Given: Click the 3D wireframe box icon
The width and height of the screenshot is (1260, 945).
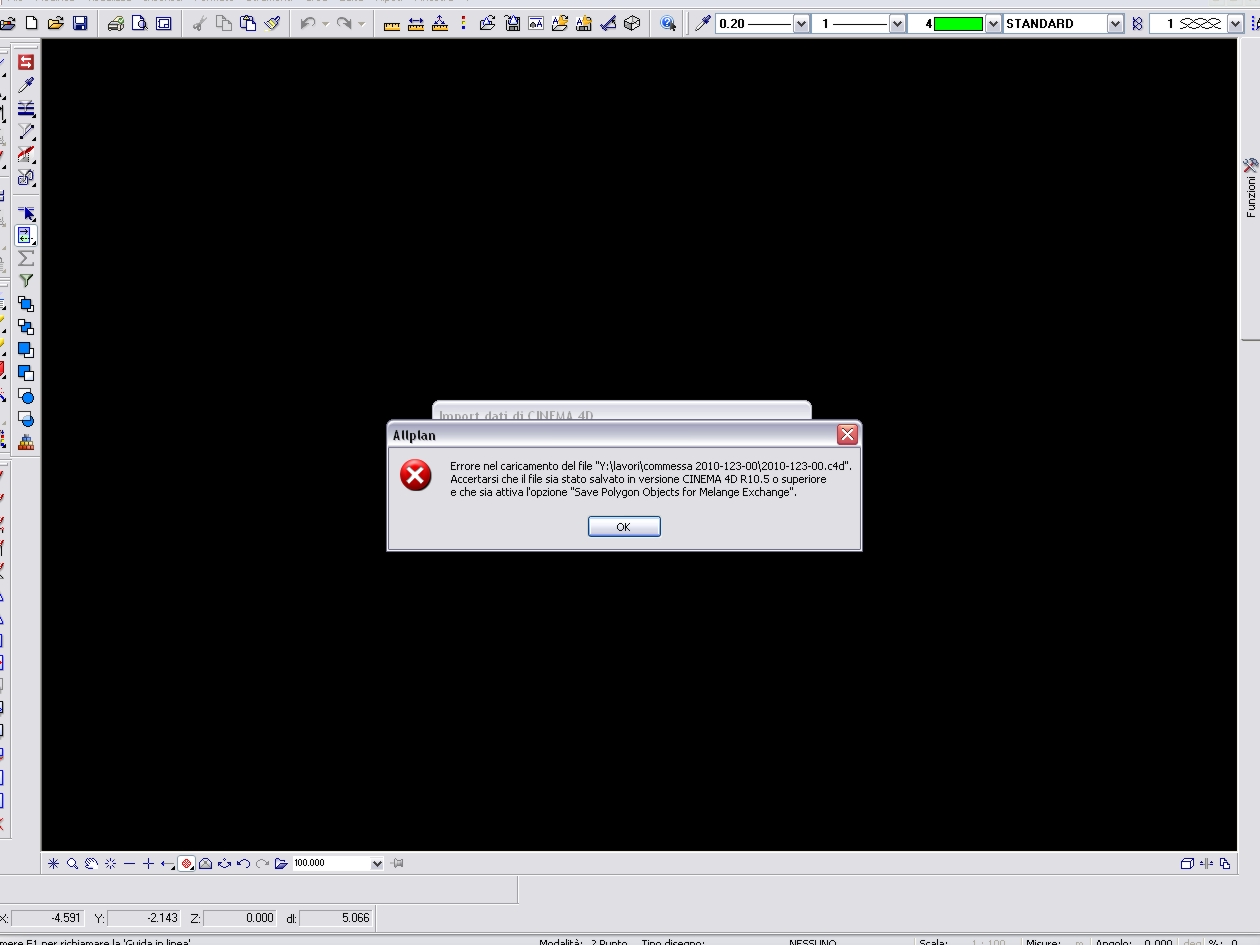Looking at the screenshot, I should tap(632, 23).
